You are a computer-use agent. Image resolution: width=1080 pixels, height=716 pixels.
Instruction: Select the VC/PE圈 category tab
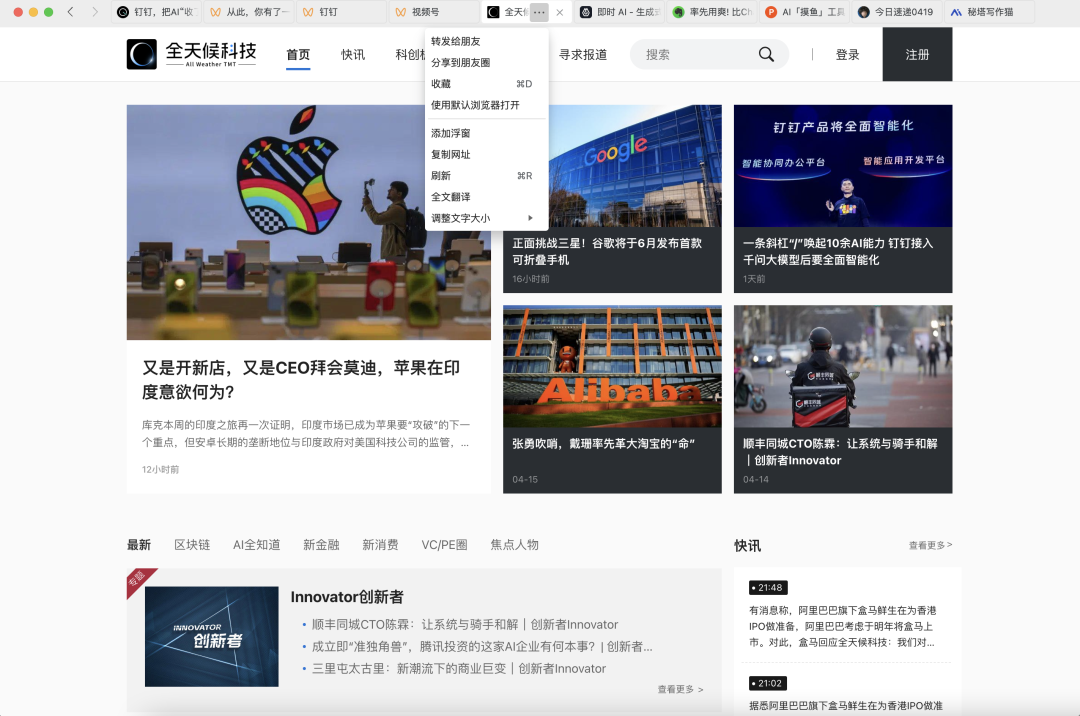444,545
